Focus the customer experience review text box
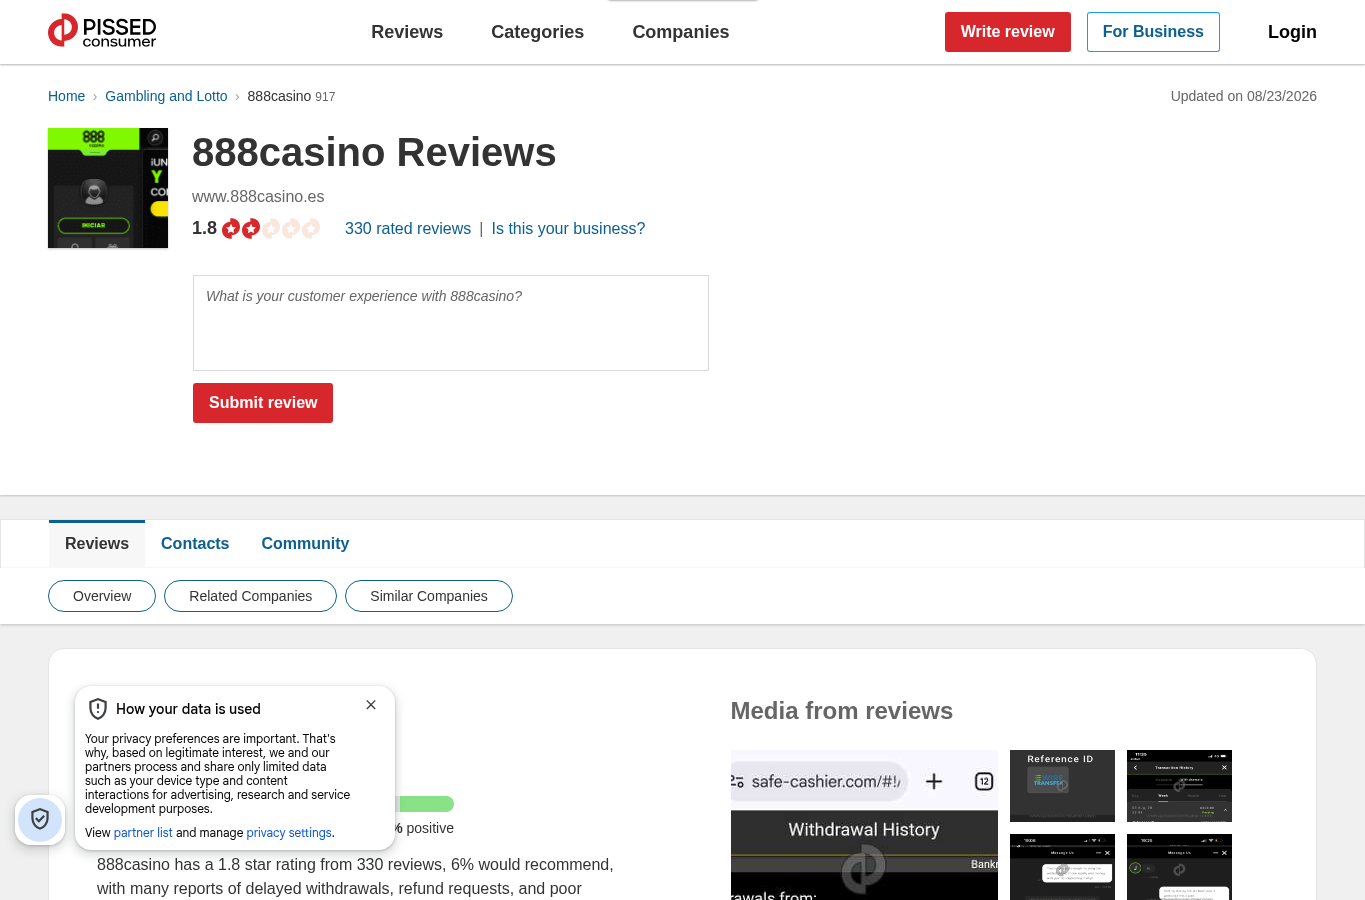 point(451,323)
